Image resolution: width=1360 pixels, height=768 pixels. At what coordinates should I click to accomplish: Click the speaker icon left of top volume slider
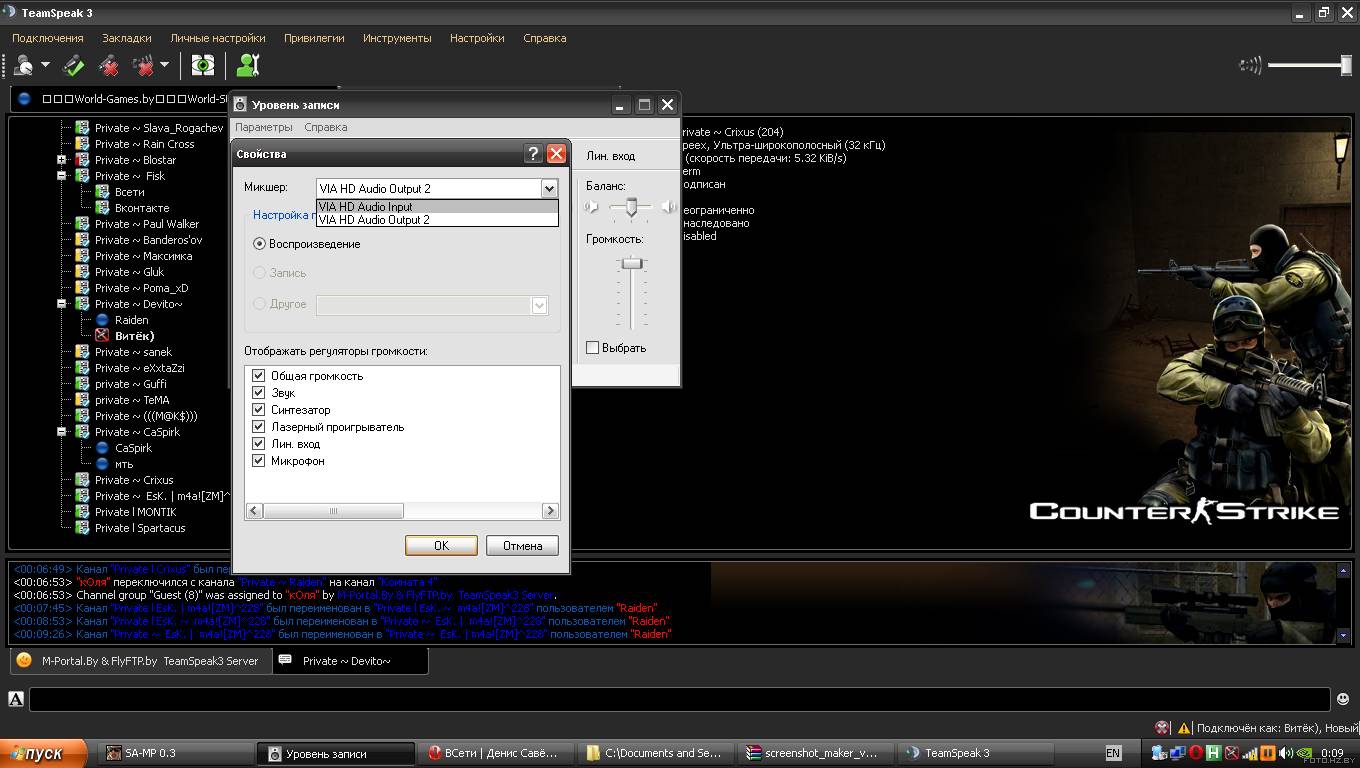(x=1250, y=66)
